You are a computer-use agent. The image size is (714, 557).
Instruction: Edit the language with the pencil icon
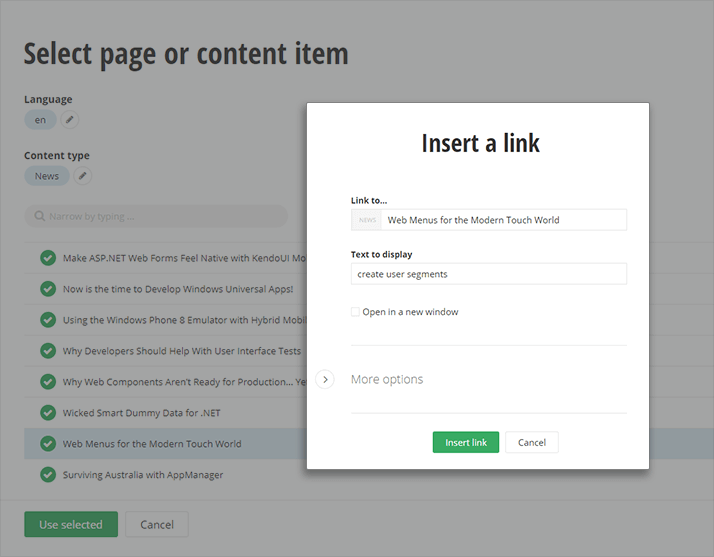[x=69, y=120]
